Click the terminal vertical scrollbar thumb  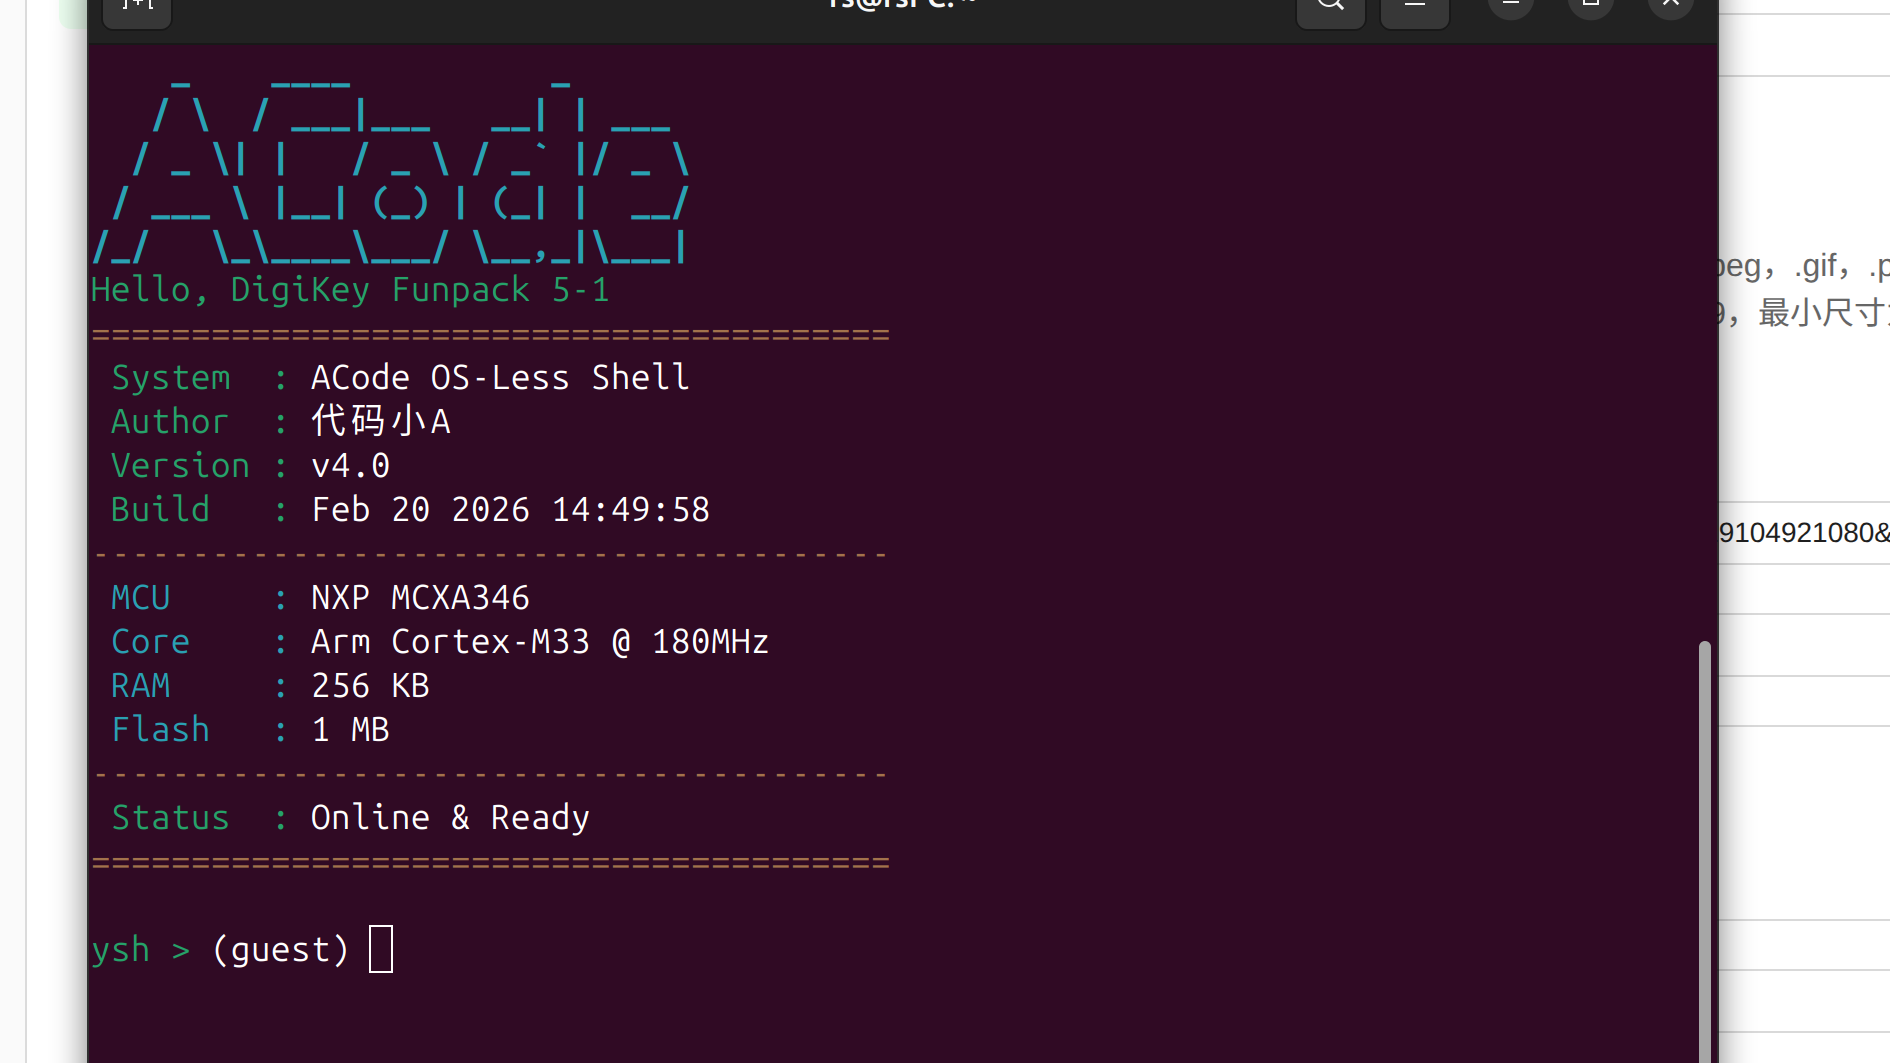coord(1704,850)
